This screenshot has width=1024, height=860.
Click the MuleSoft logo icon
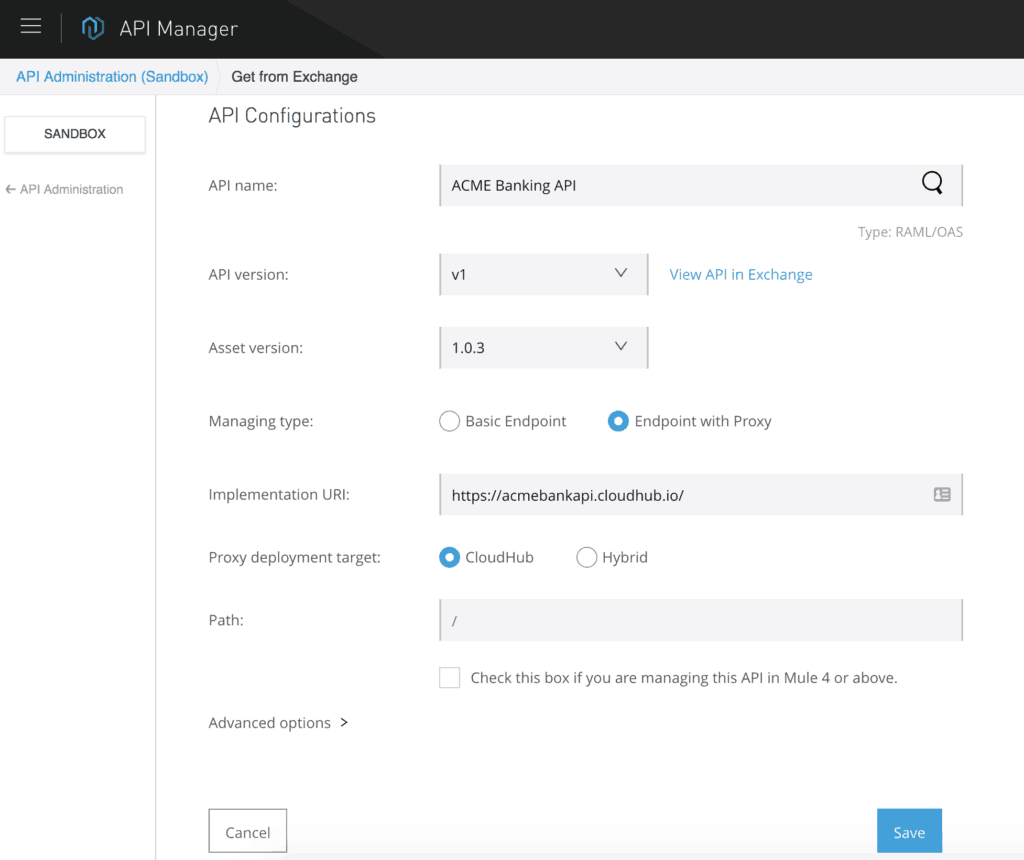coord(93,27)
